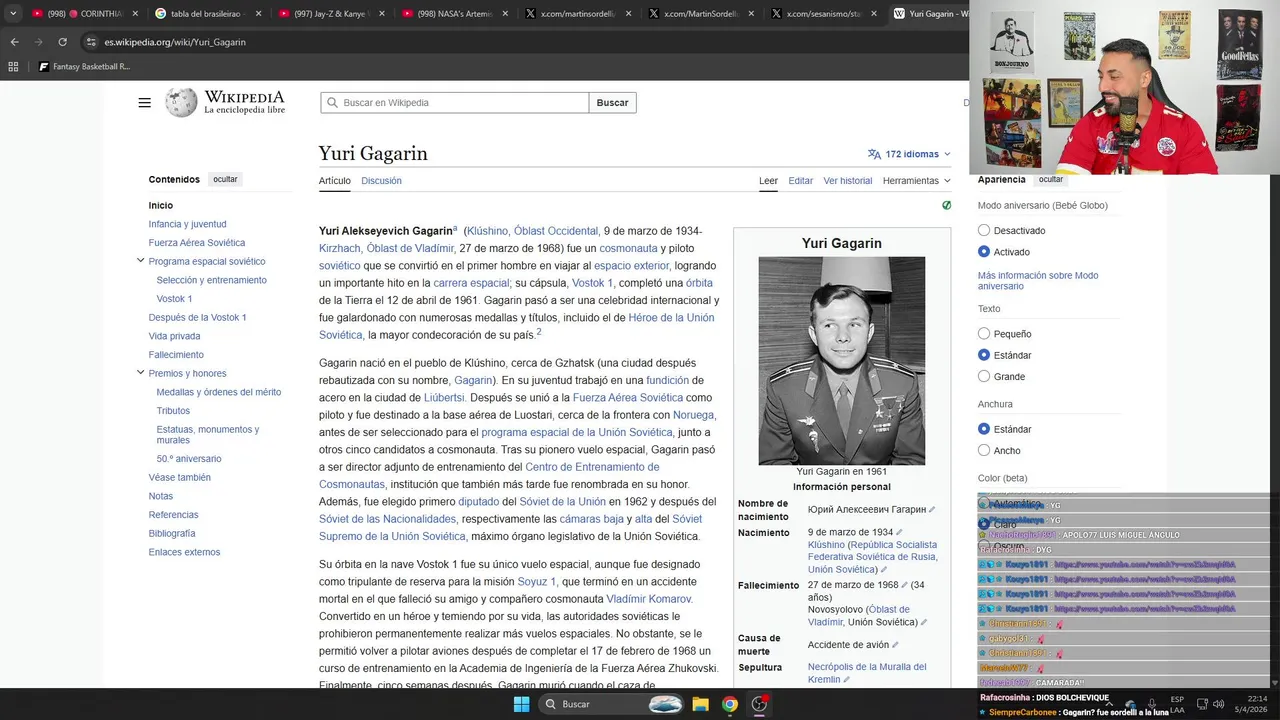Edit pencil next to Accidente de avión

(895, 645)
